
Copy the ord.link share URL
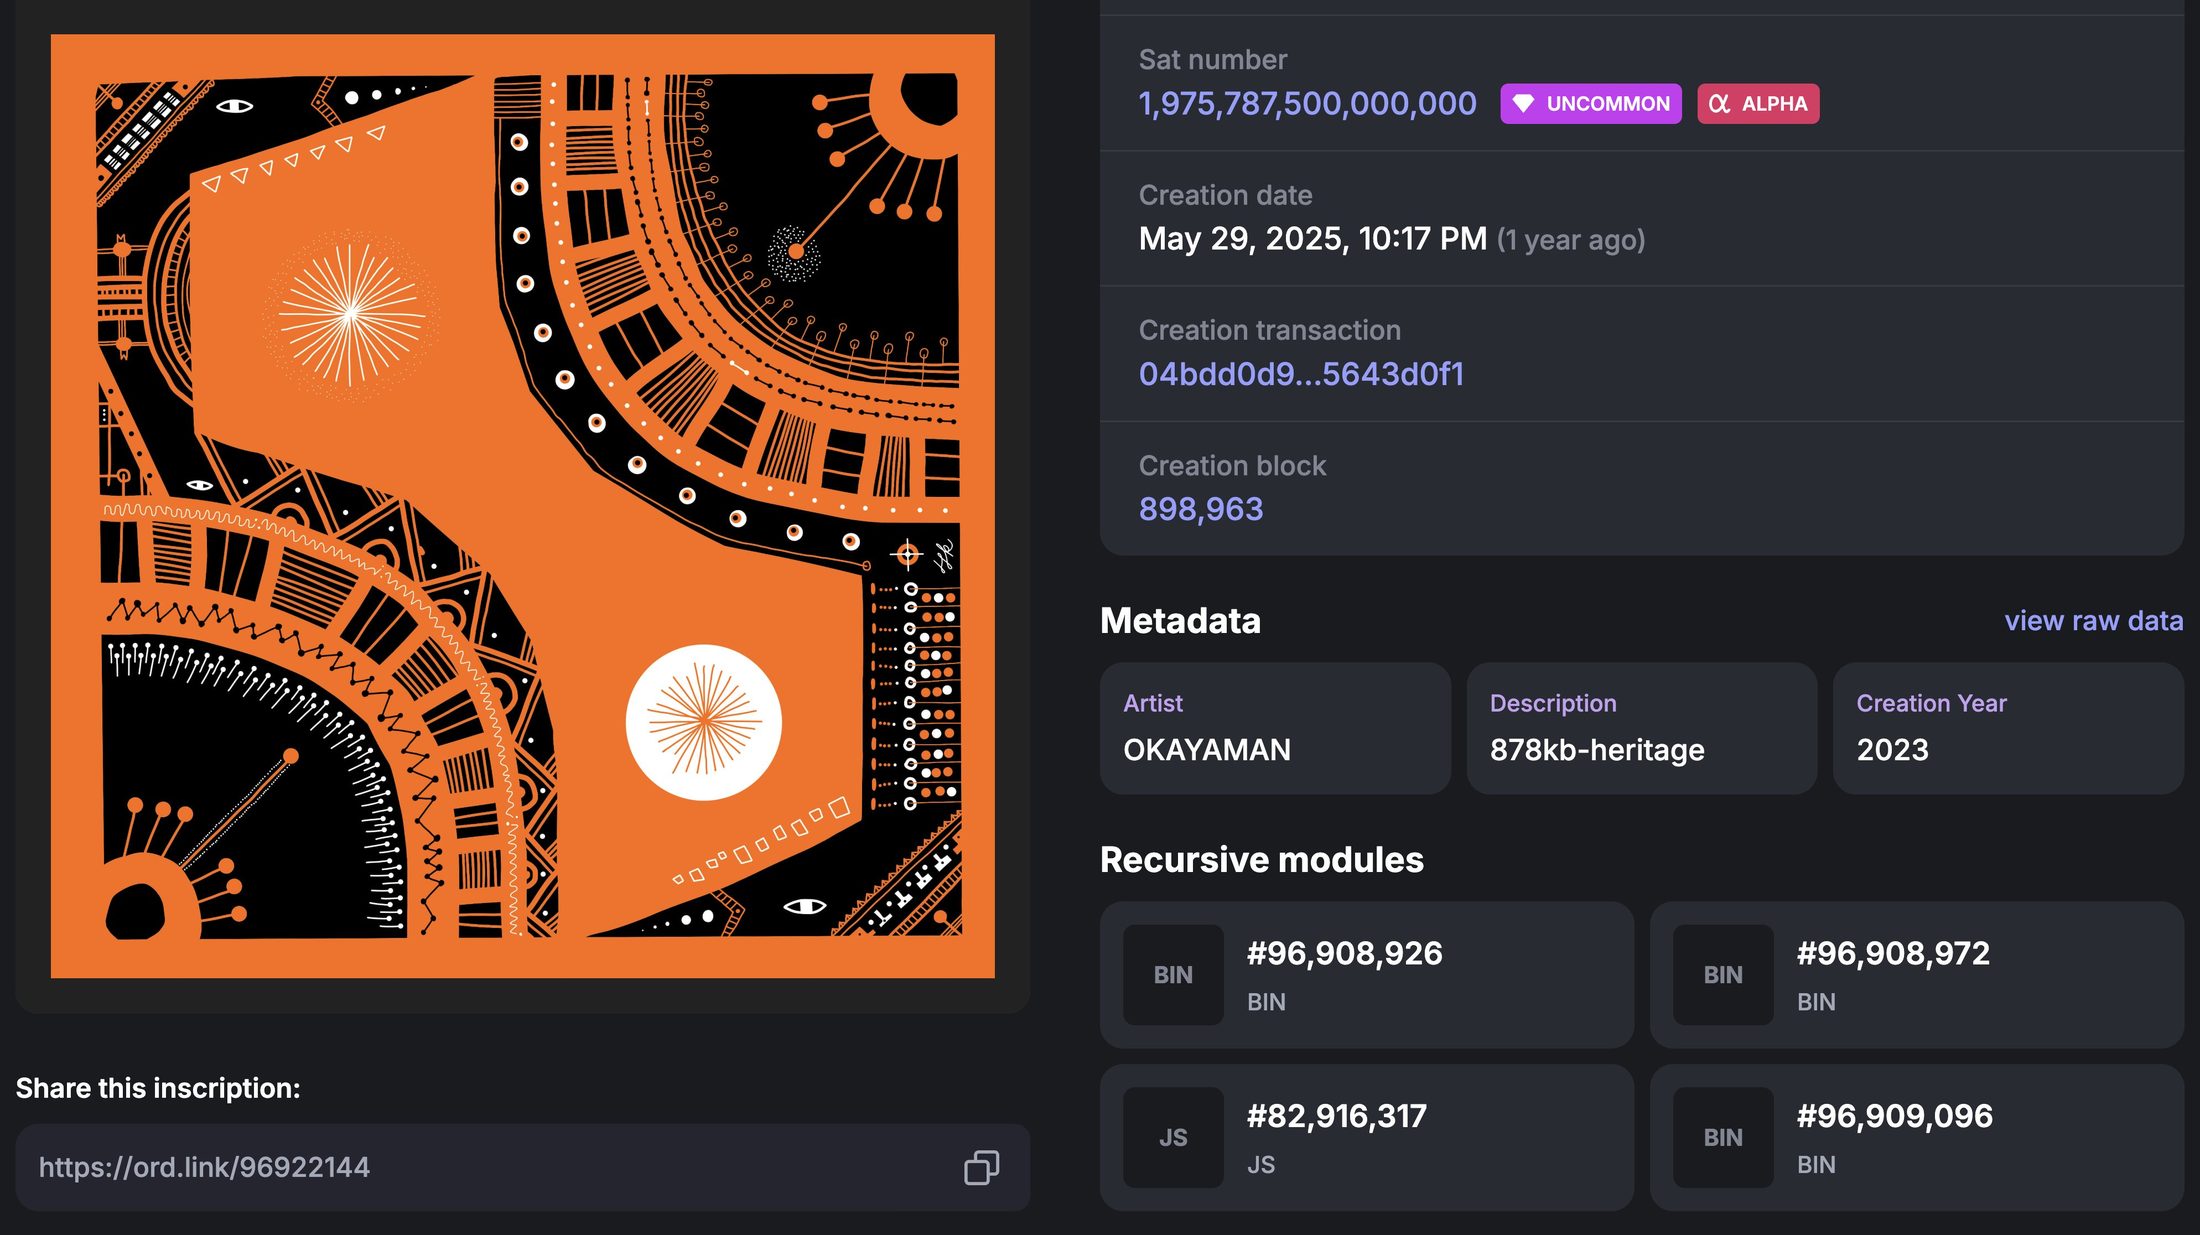click(981, 1167)
